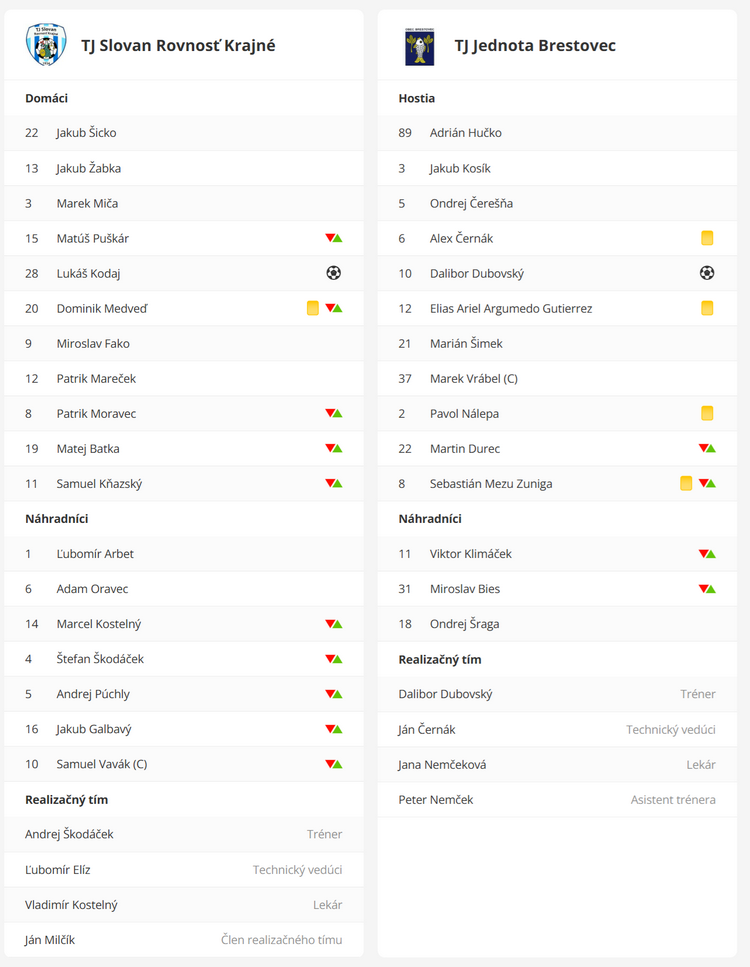Click coach Andrej Škodáček's staff row
The height and width of the screenshot is (967, 750).
(184, 834)
